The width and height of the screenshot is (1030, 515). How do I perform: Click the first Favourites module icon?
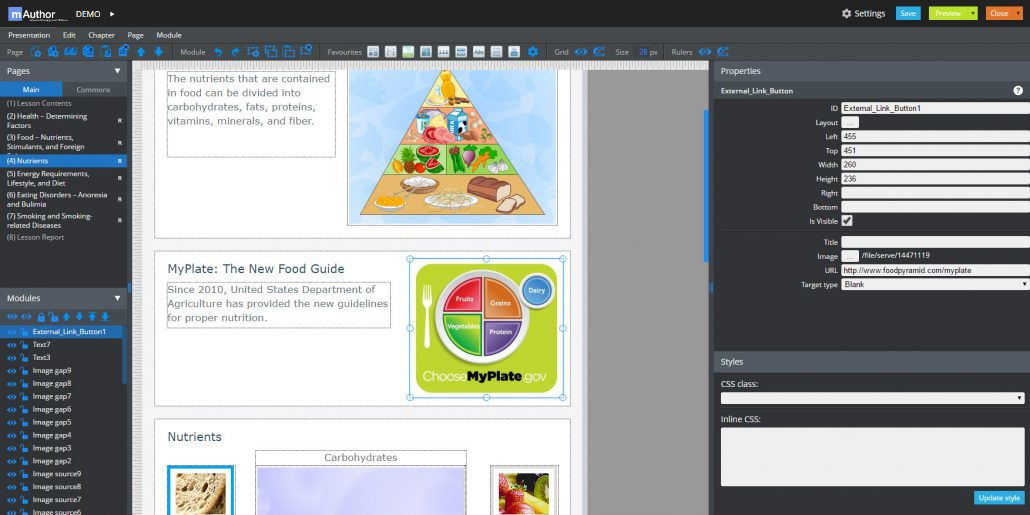[x=373, y=52]
